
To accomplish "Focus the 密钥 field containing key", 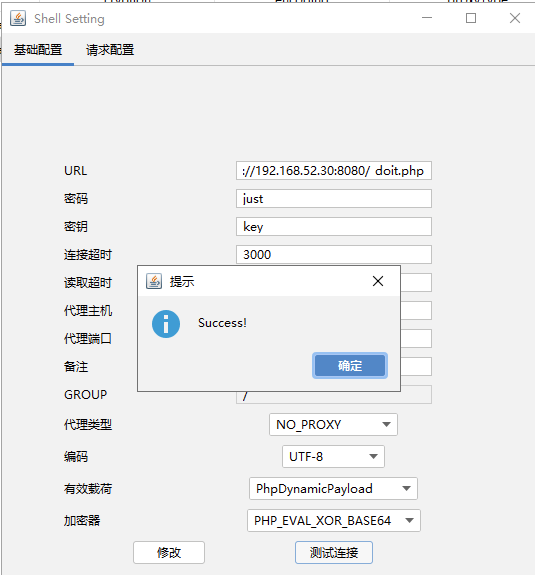I will click(334, 226).
